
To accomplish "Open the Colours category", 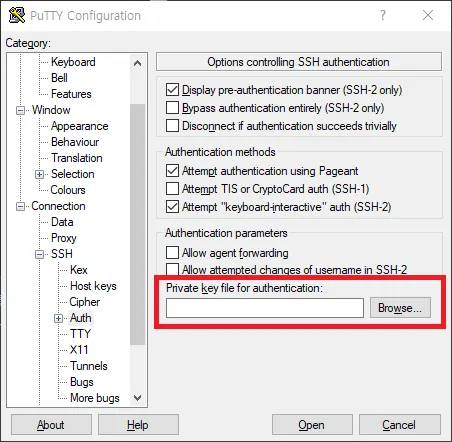I will [68, 190].
